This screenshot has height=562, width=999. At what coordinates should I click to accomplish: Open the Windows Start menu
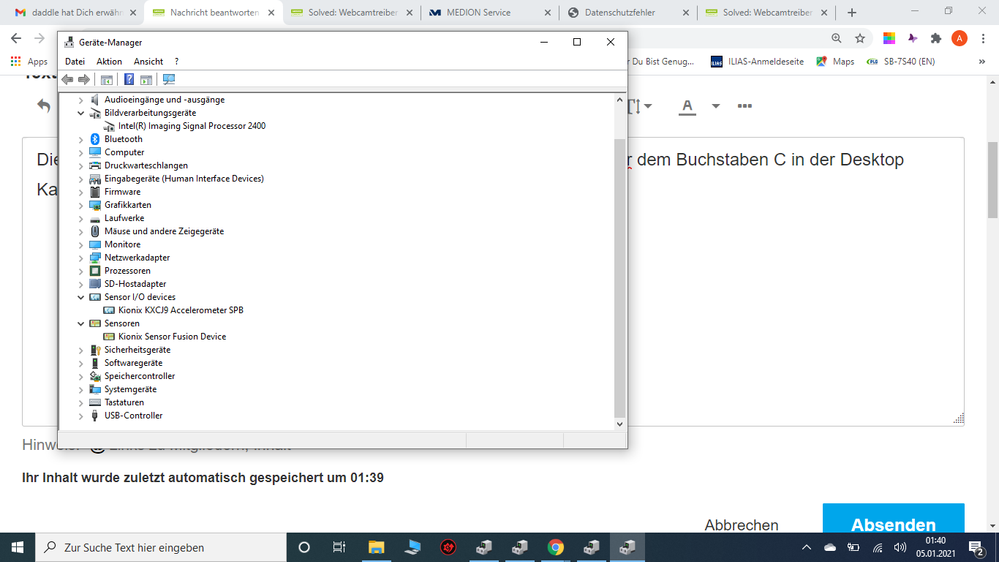point(17,547)
